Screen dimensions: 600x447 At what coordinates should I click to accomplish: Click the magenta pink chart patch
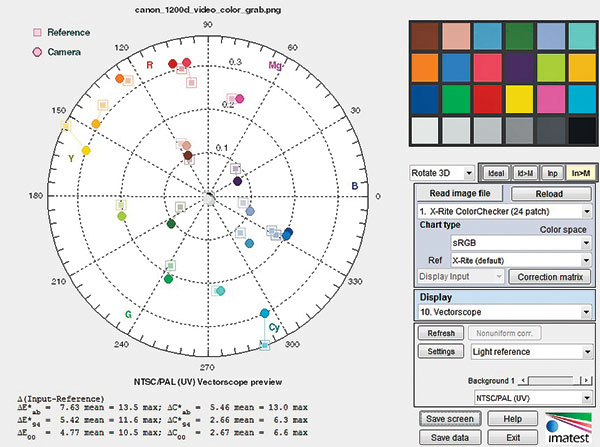click(551, 99)
